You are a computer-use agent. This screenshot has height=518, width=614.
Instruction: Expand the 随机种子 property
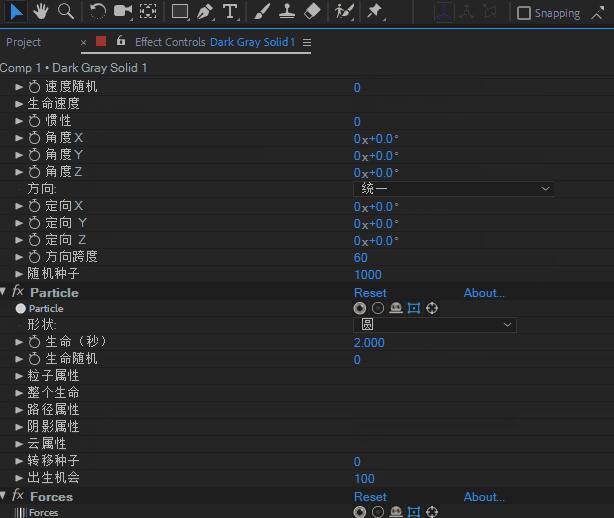tap(19, 274)
